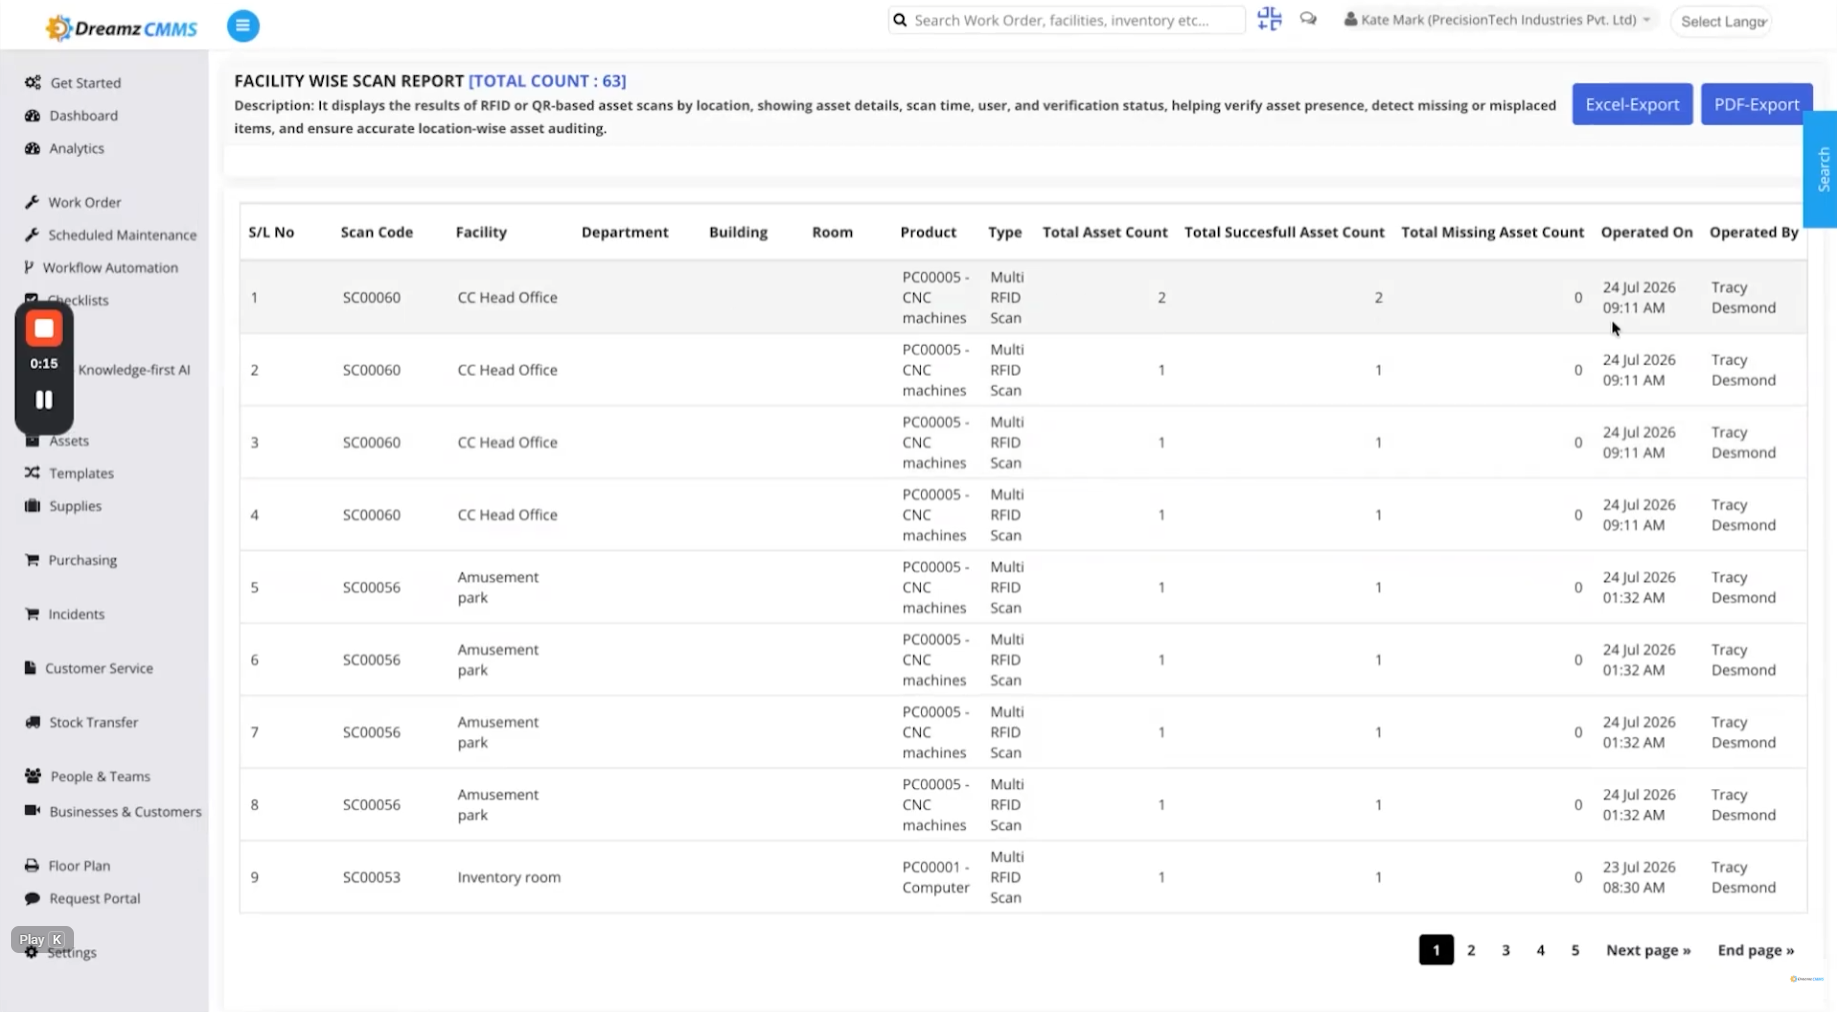Click the Dashboard icon in sidebar
The image size is (1837, 1012).
33,116
